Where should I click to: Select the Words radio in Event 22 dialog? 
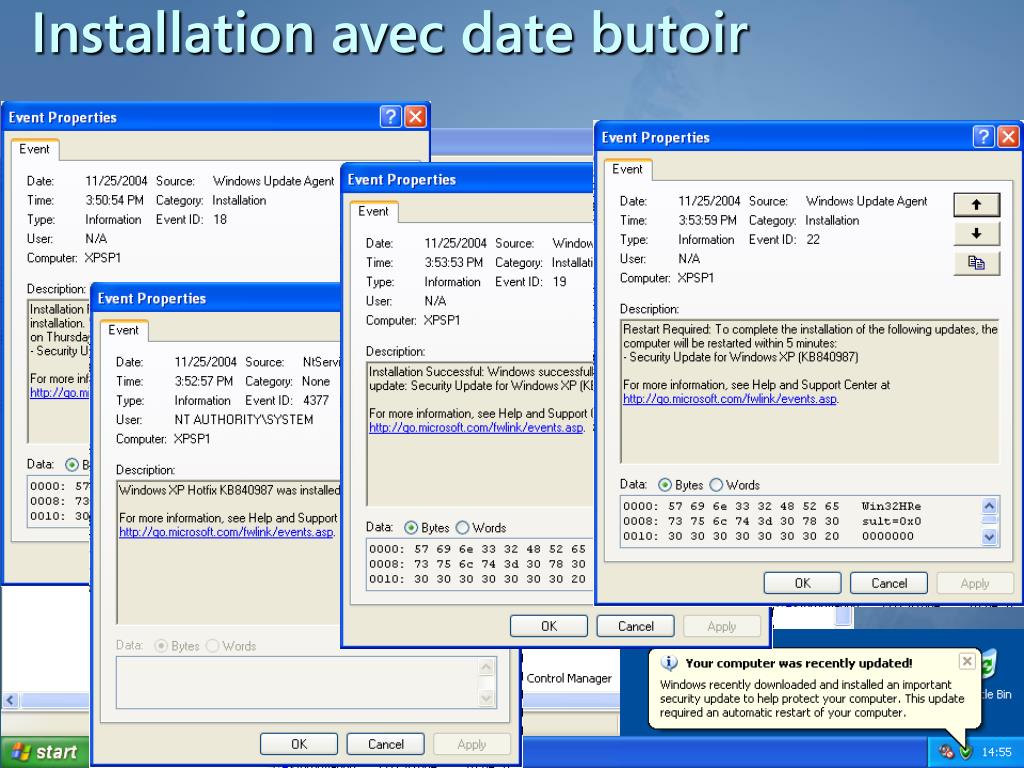(x=716, y=485)
